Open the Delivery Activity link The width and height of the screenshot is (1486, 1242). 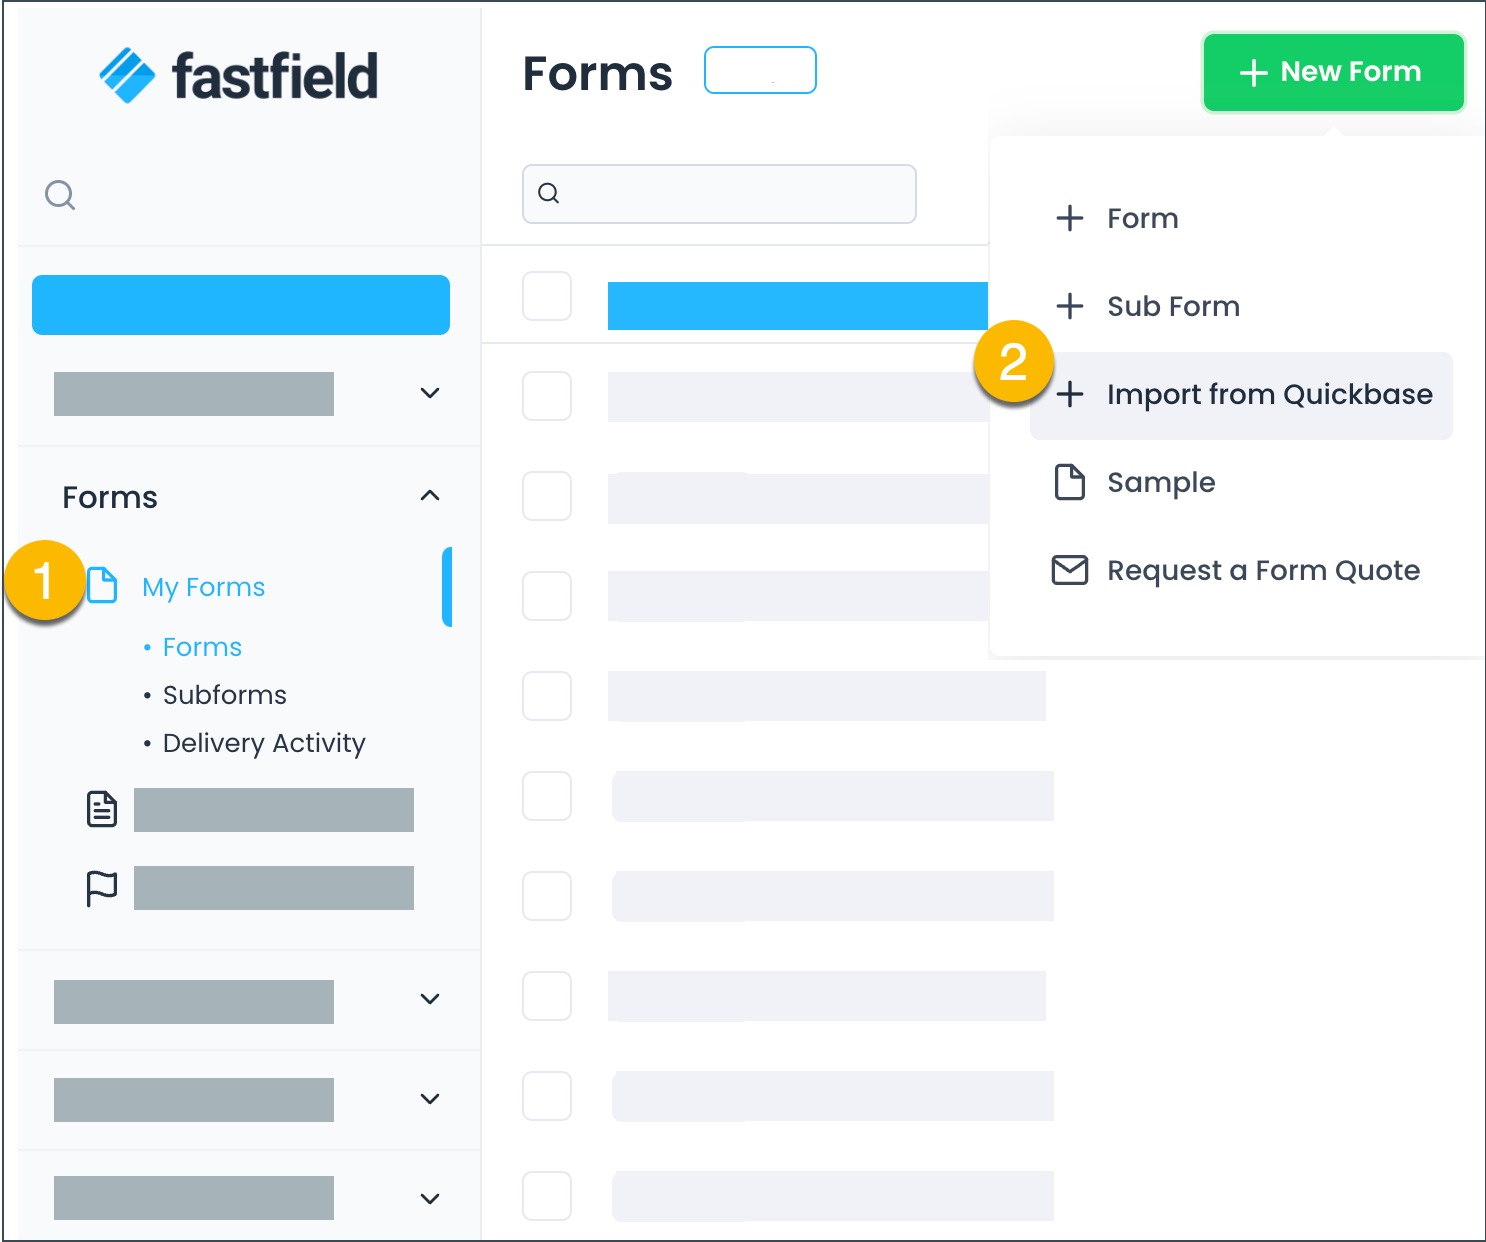(x=263, y=742)
